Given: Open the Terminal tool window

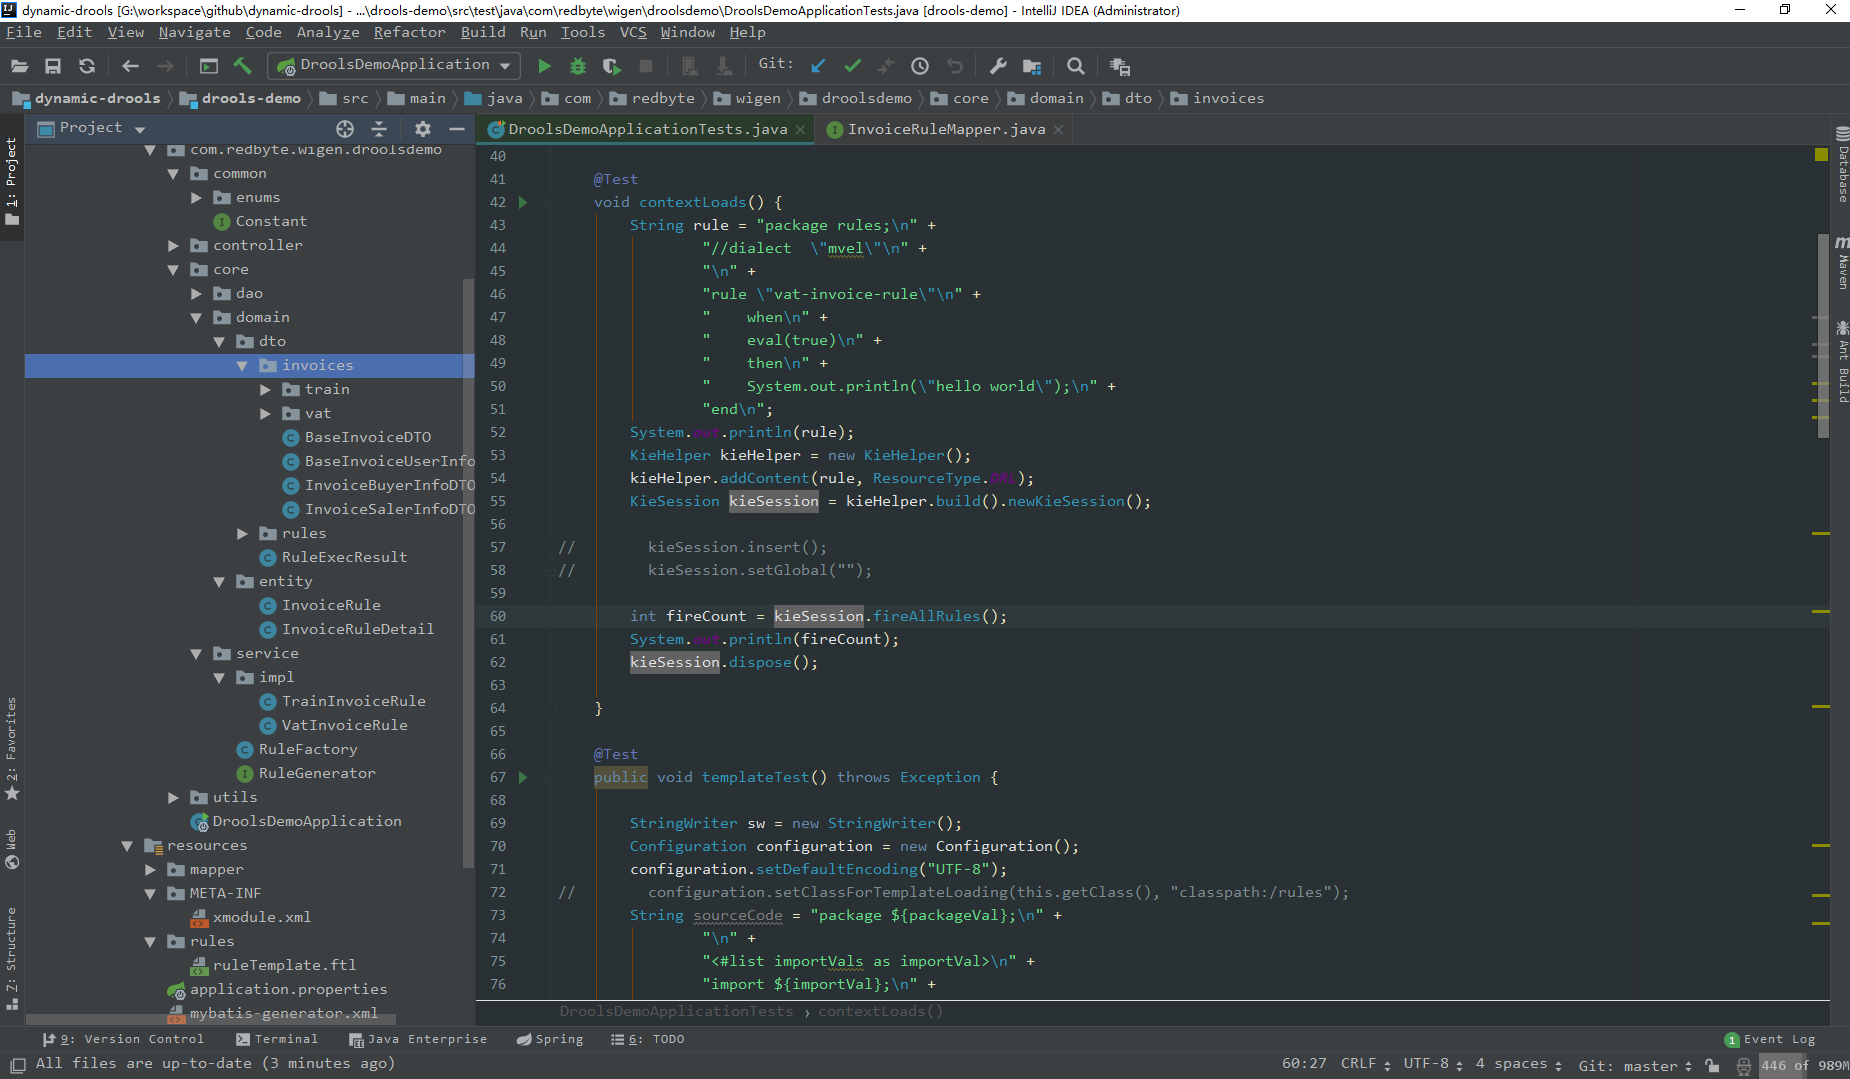Looking at the screenshot, I should [277, 1039].
